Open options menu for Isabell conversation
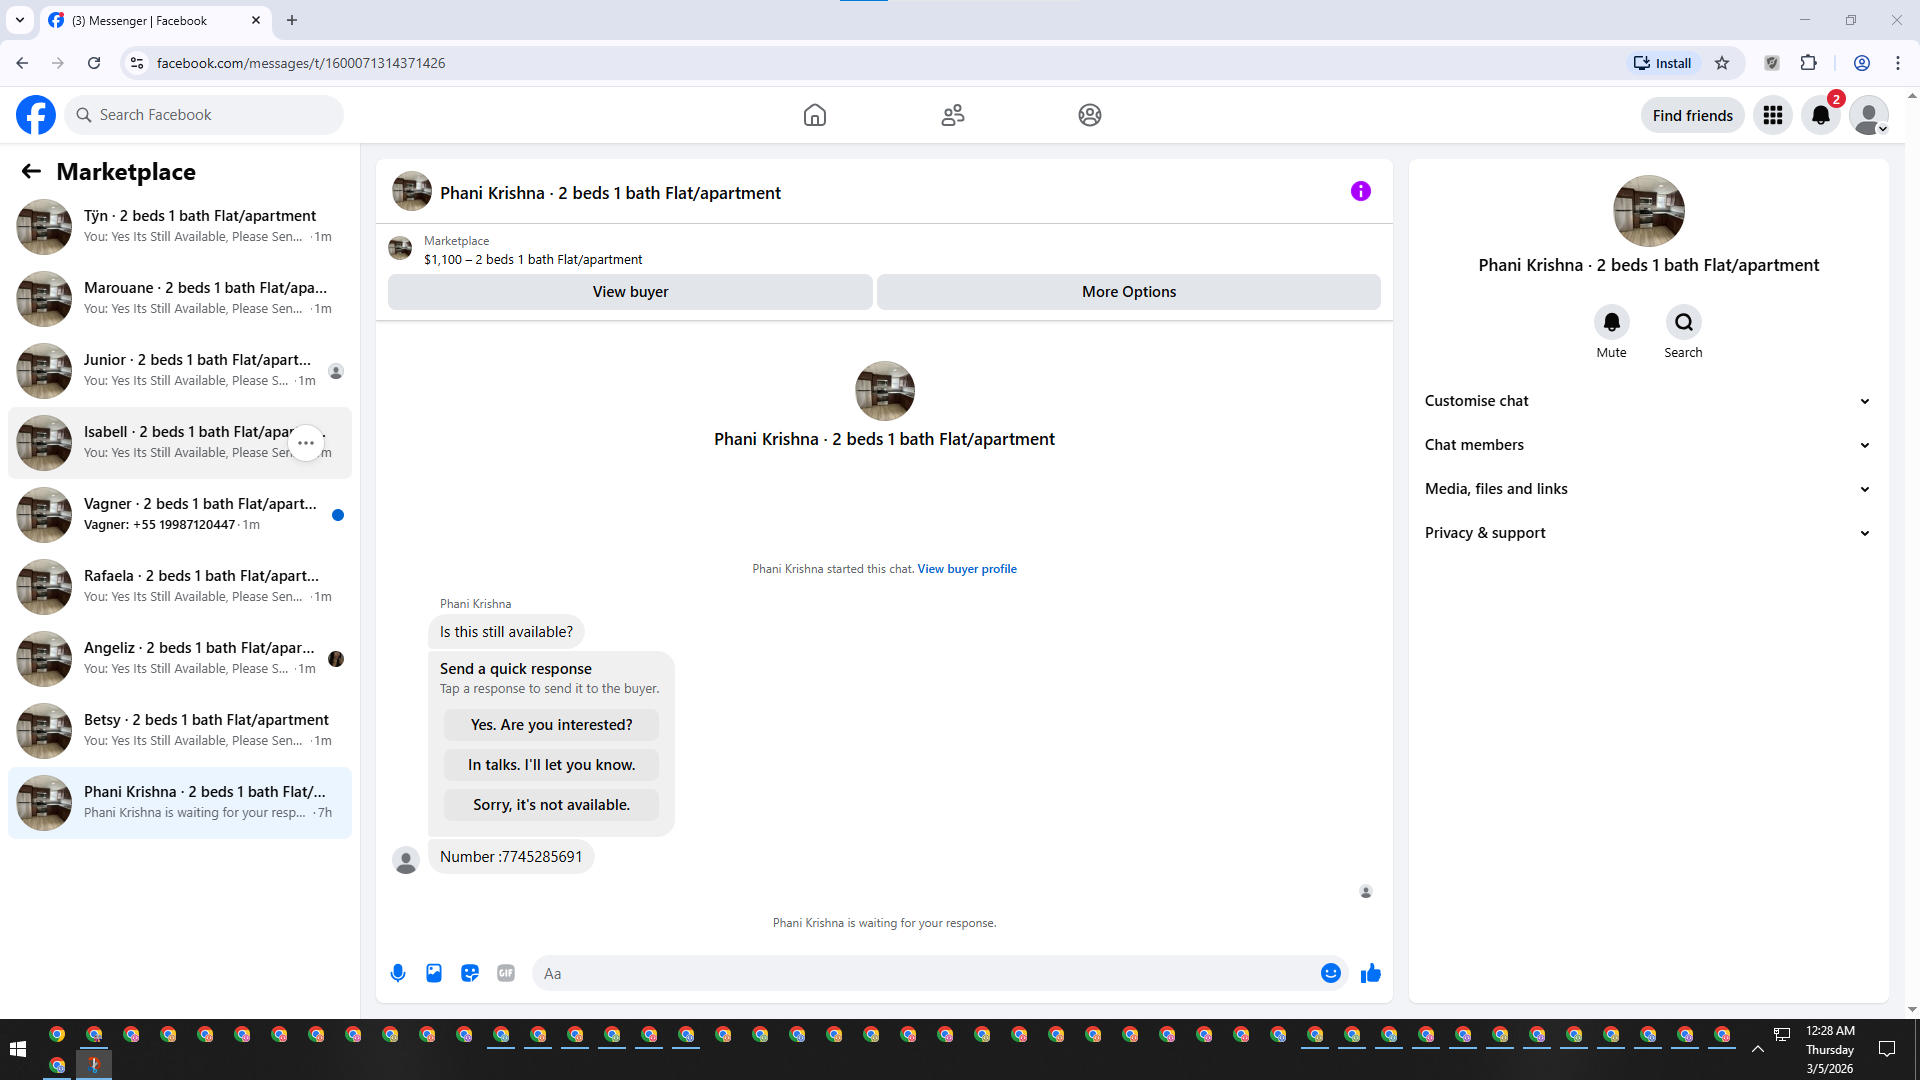1920x1080 pixels. [x=306, y=443]
